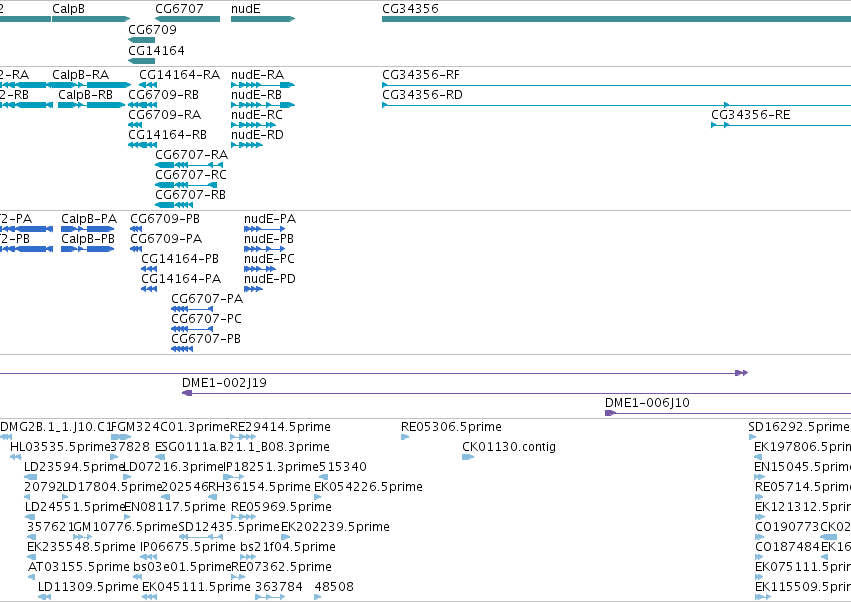Select protein nudE-PC

pyautogui.click(x=260, y=269)
